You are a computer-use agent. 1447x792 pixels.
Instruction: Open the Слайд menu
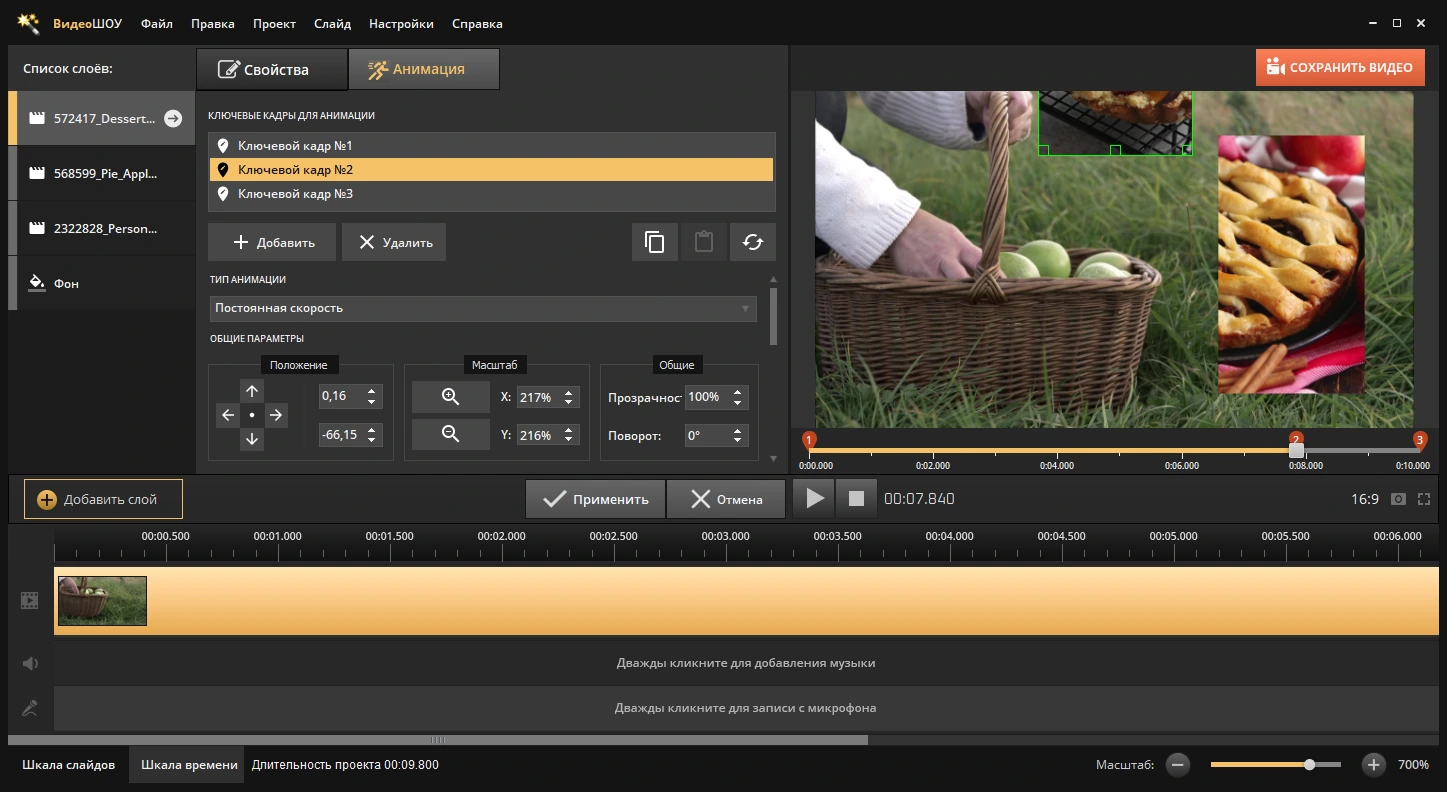coord(332,23)
